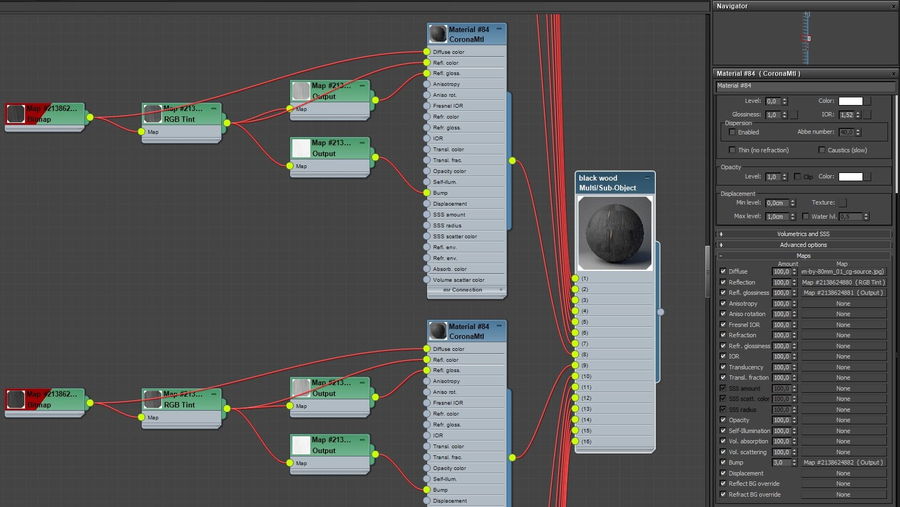Uncheck the Diffuse map checkbox
The image size is (900, 507).
pyautogui.click(x=723, y=272)
